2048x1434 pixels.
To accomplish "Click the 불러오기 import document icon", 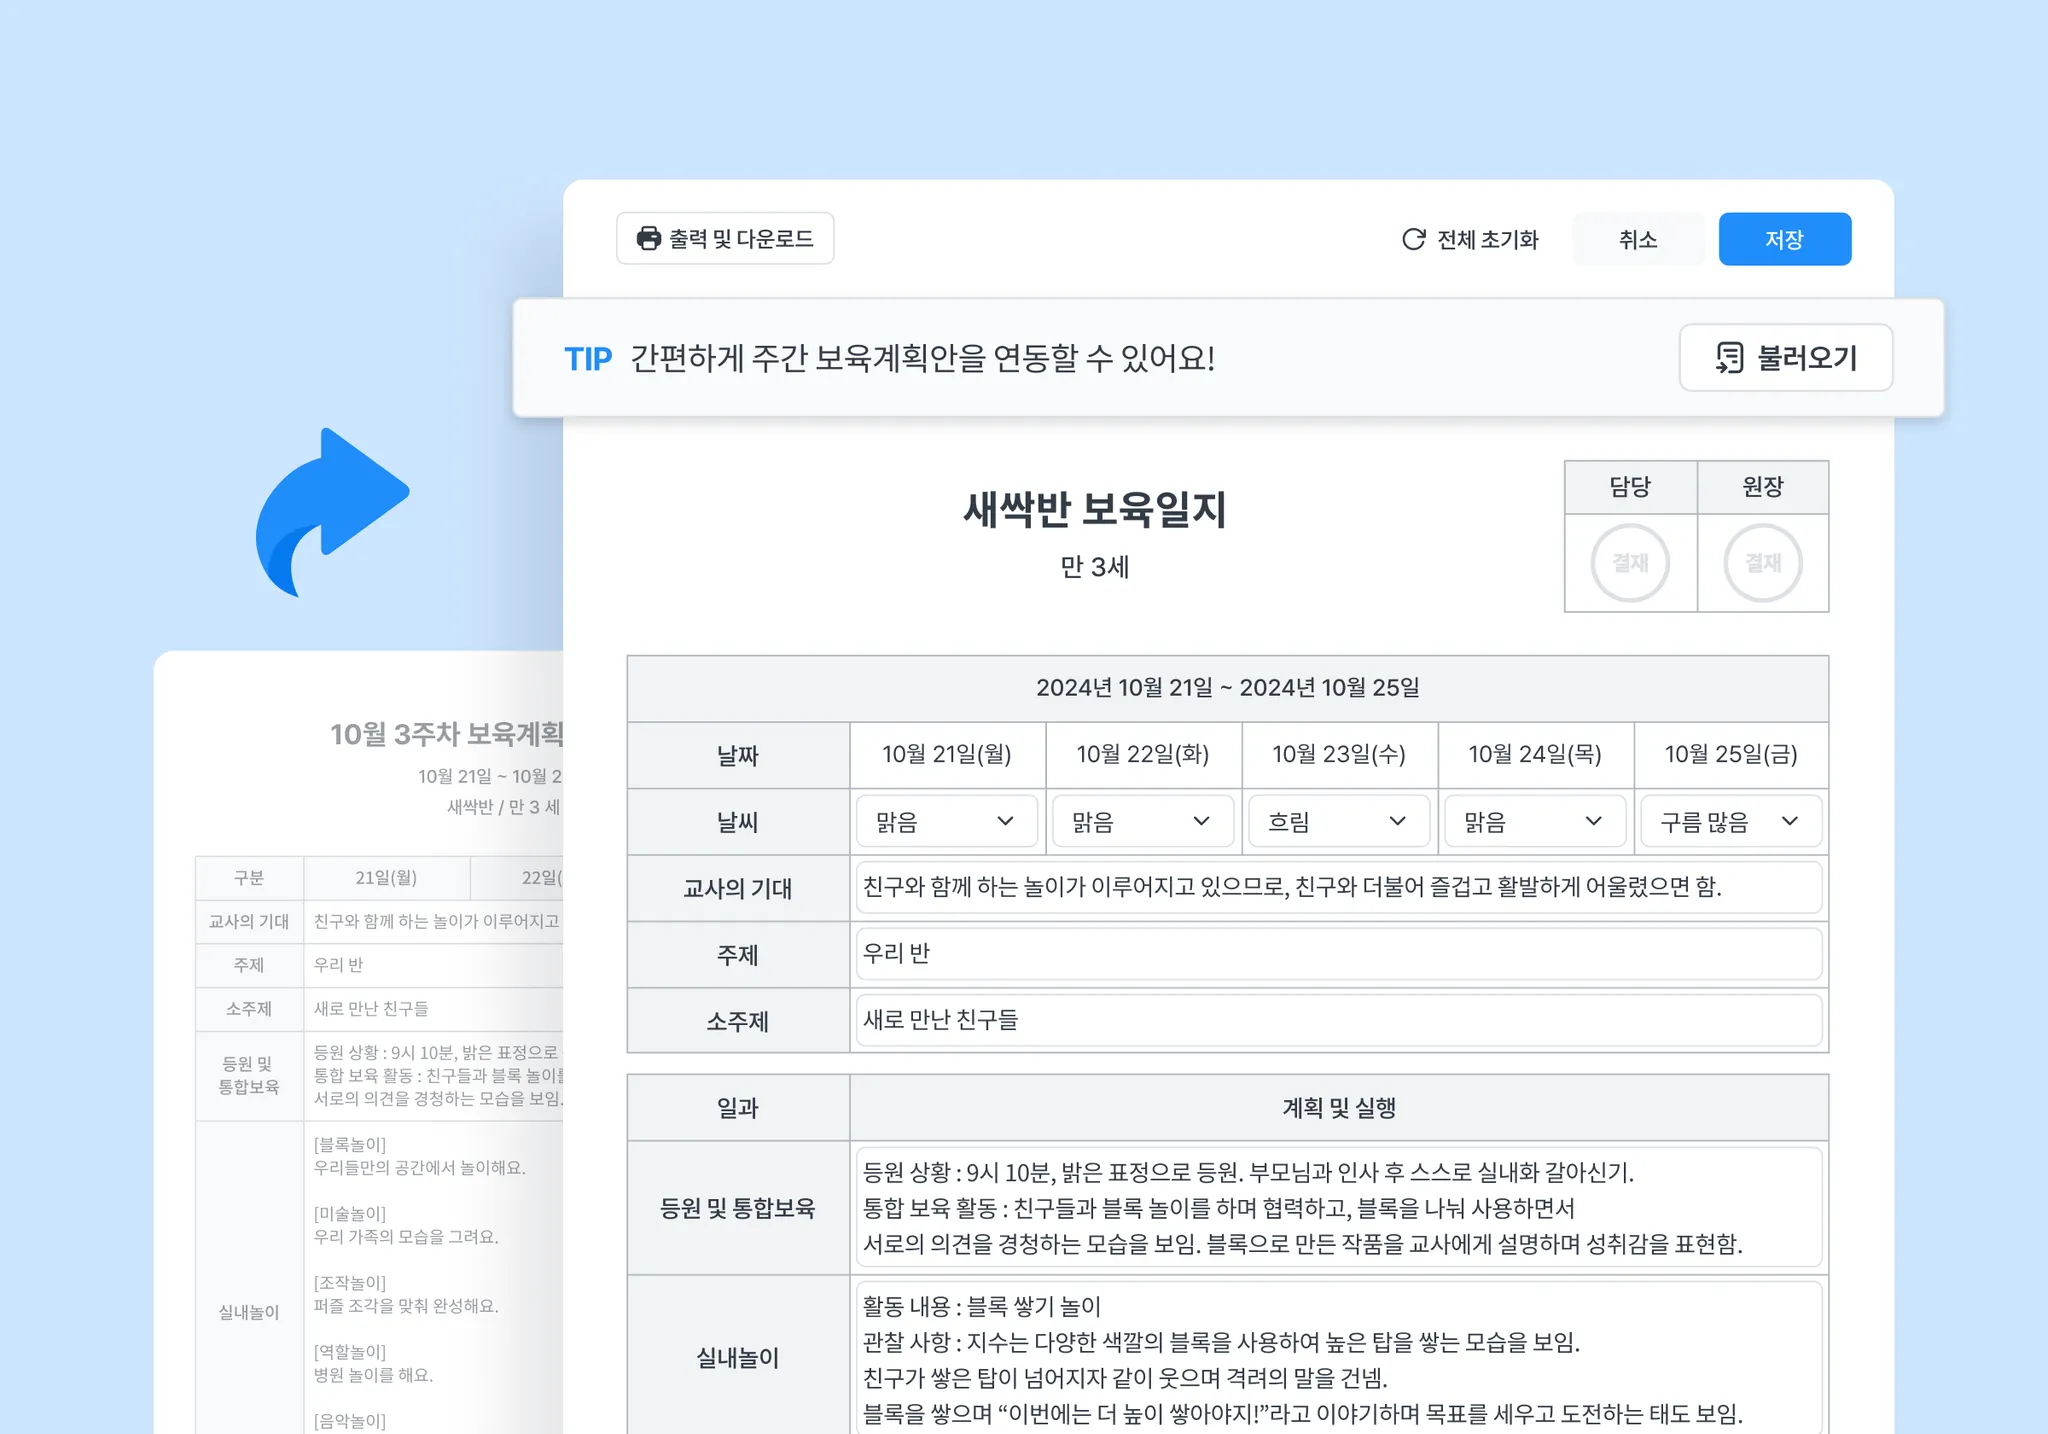I will pos(1729,357).
